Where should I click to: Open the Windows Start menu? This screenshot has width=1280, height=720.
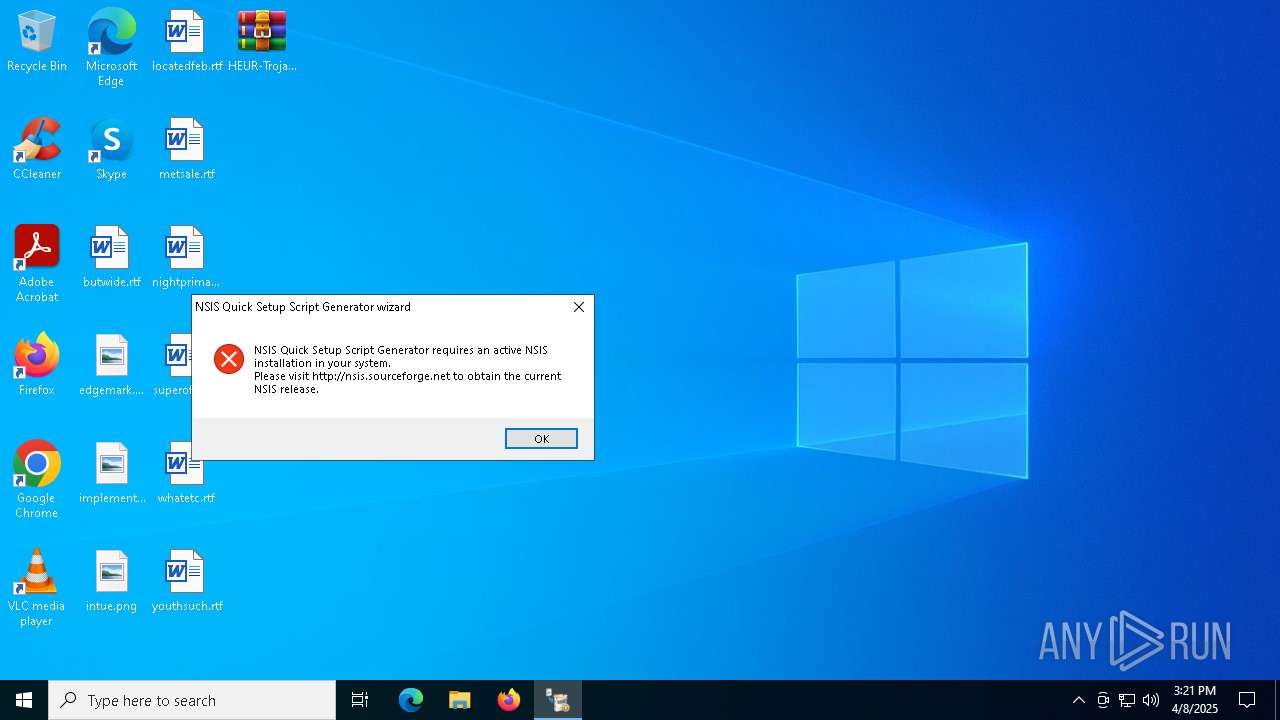(24, 700)
